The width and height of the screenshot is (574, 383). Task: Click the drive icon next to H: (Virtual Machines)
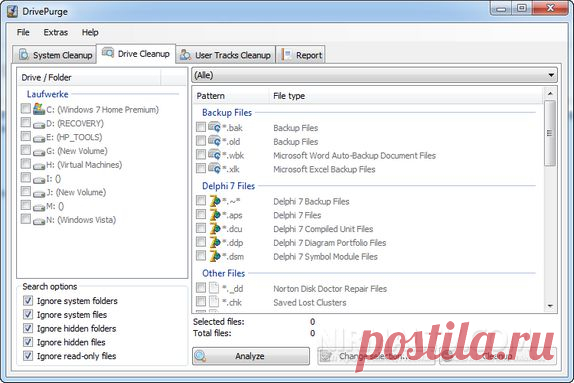(x=39, y=166)
